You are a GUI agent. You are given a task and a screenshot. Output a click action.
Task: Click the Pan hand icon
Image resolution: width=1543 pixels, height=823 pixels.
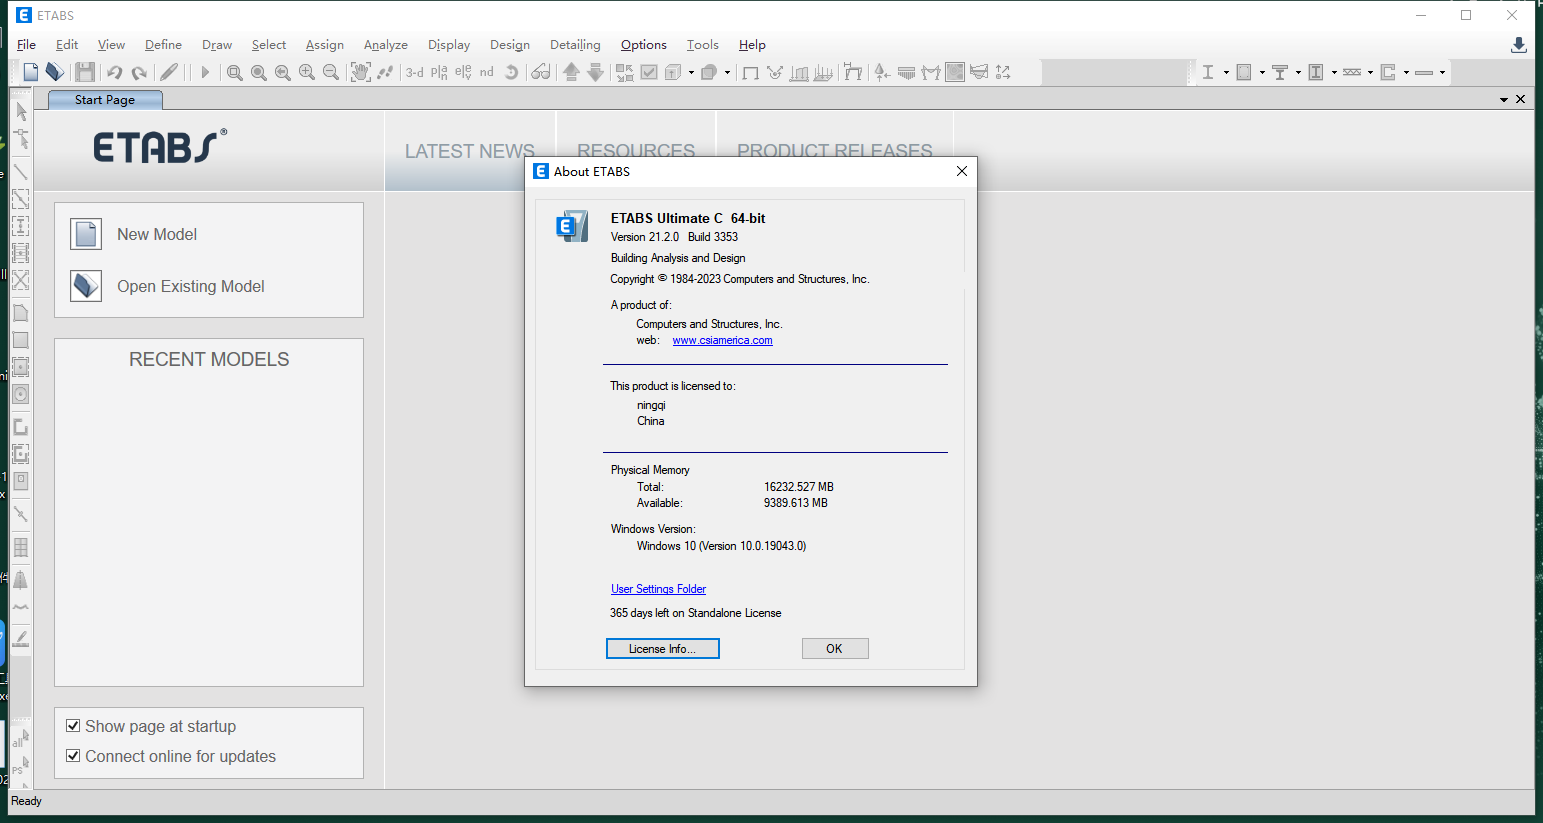[361, 72]
